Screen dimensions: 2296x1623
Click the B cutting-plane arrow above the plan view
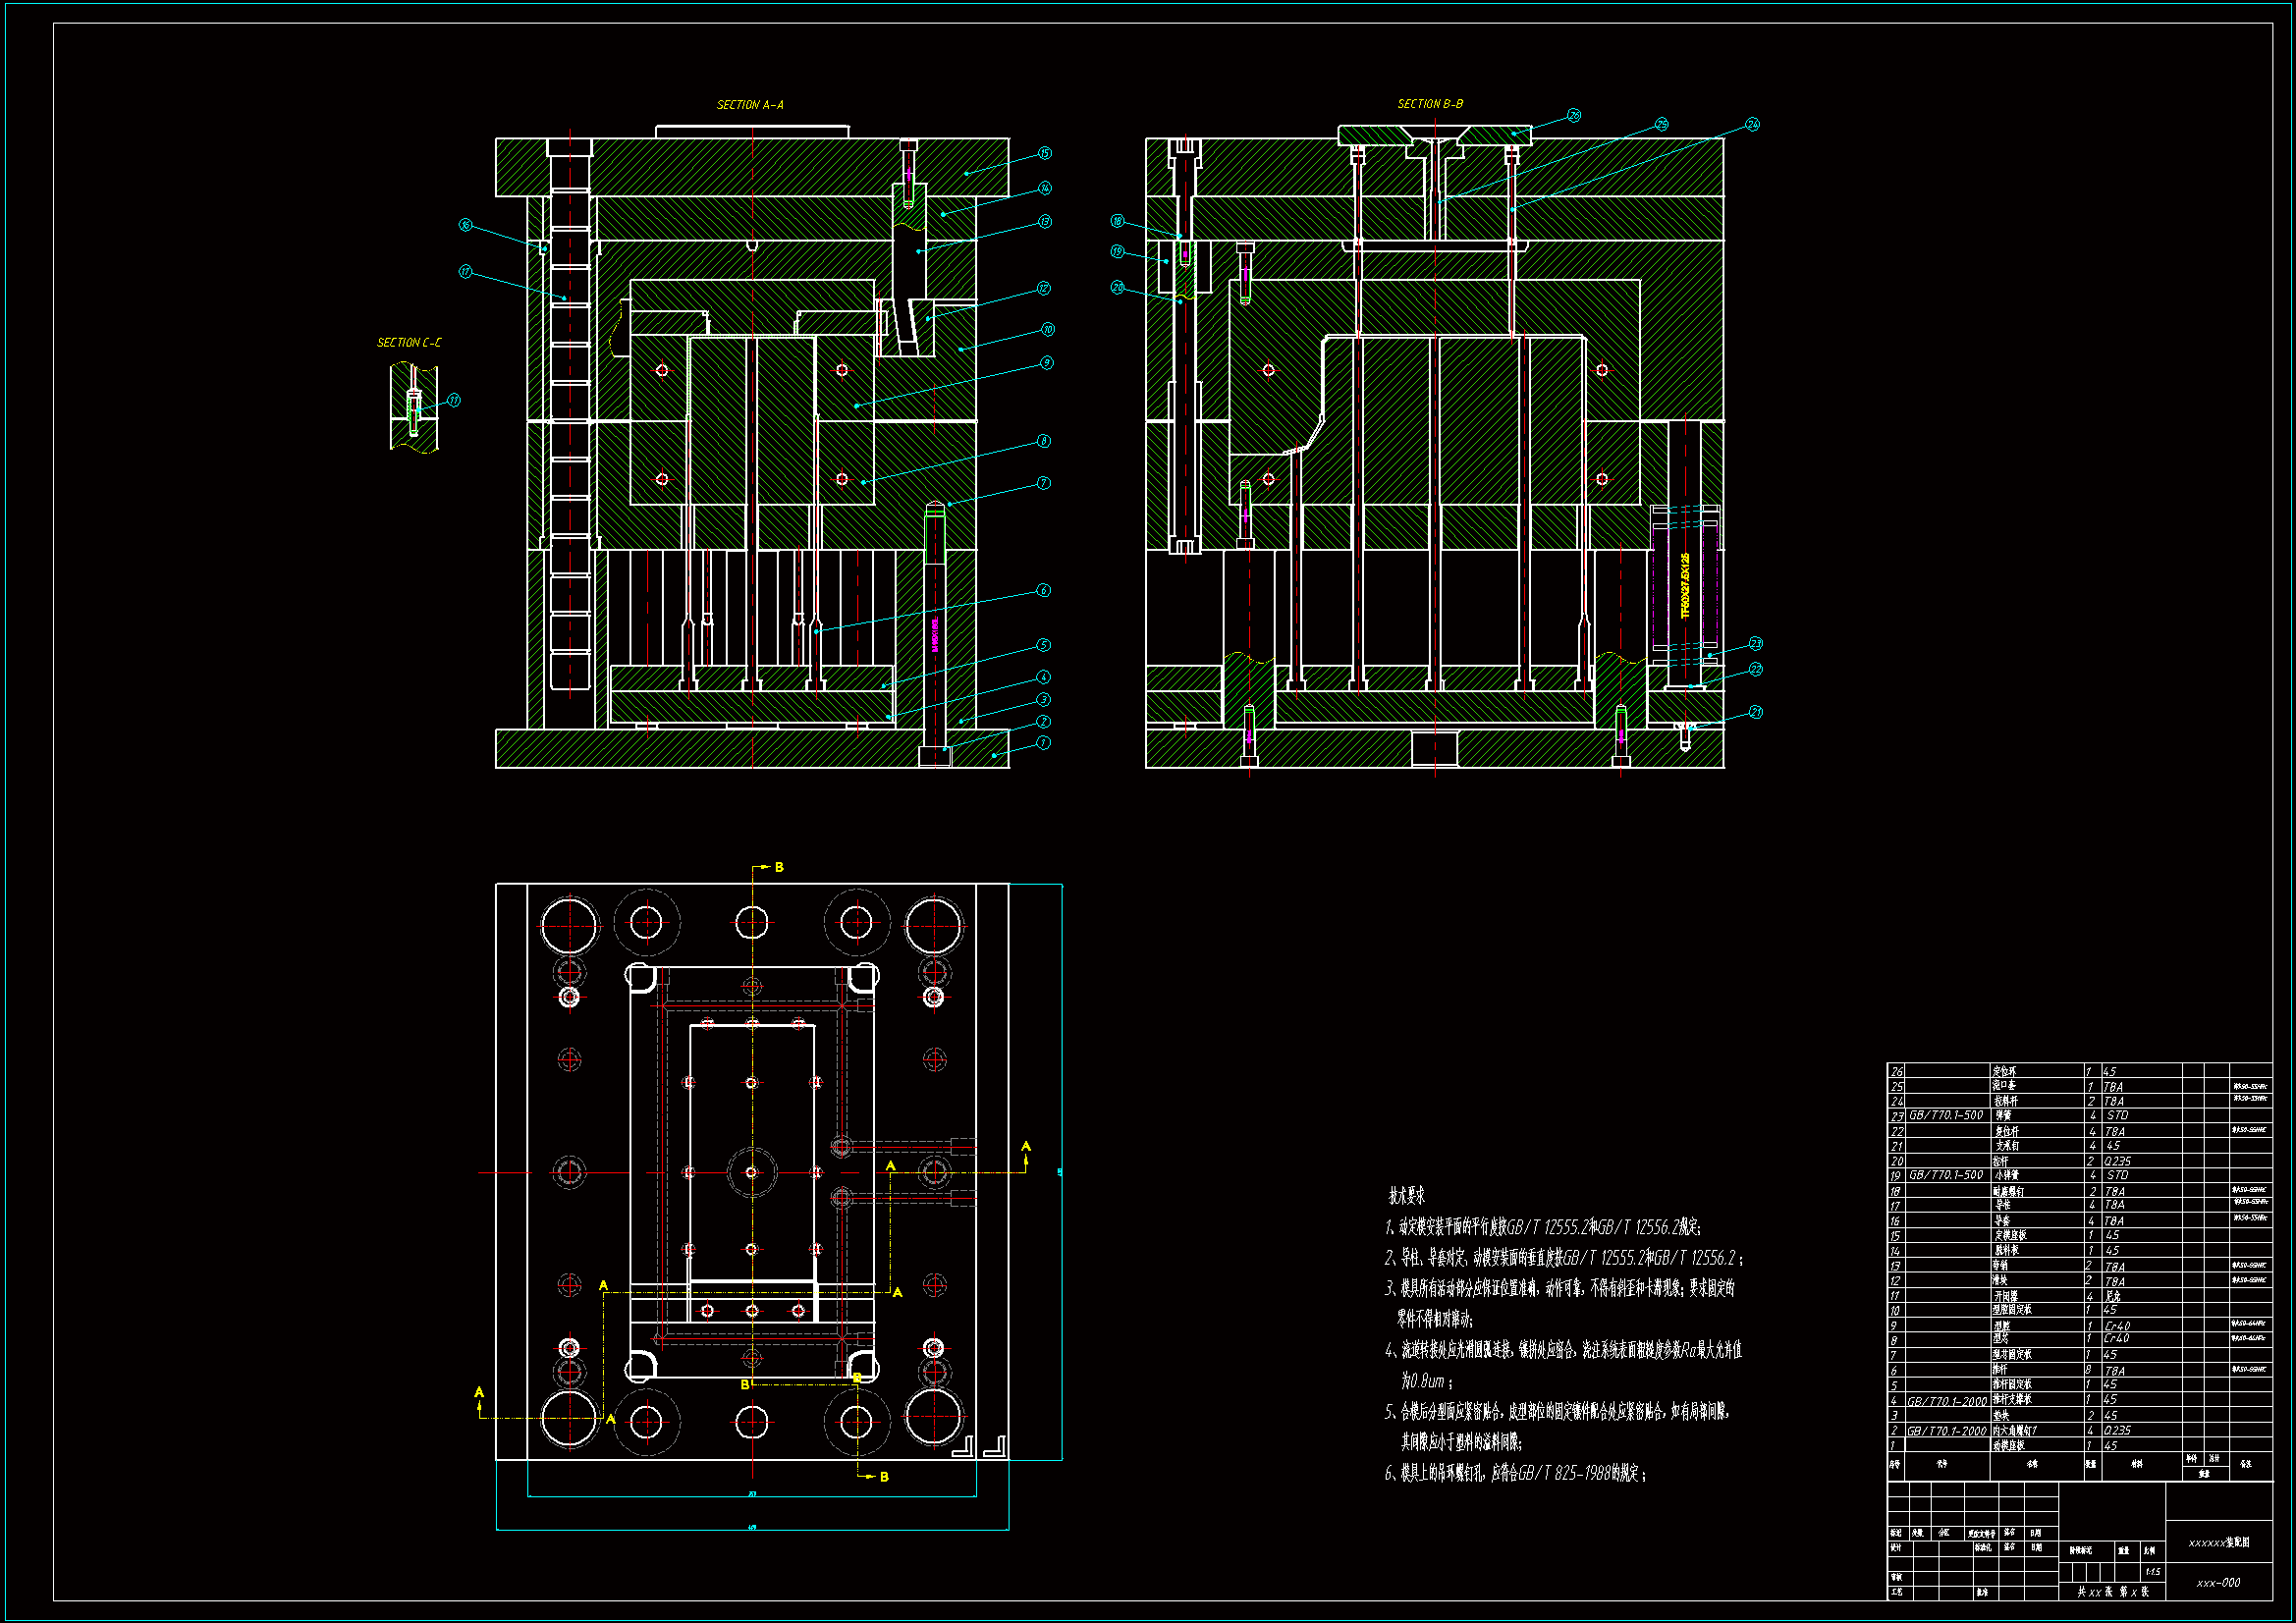point(767,868)
